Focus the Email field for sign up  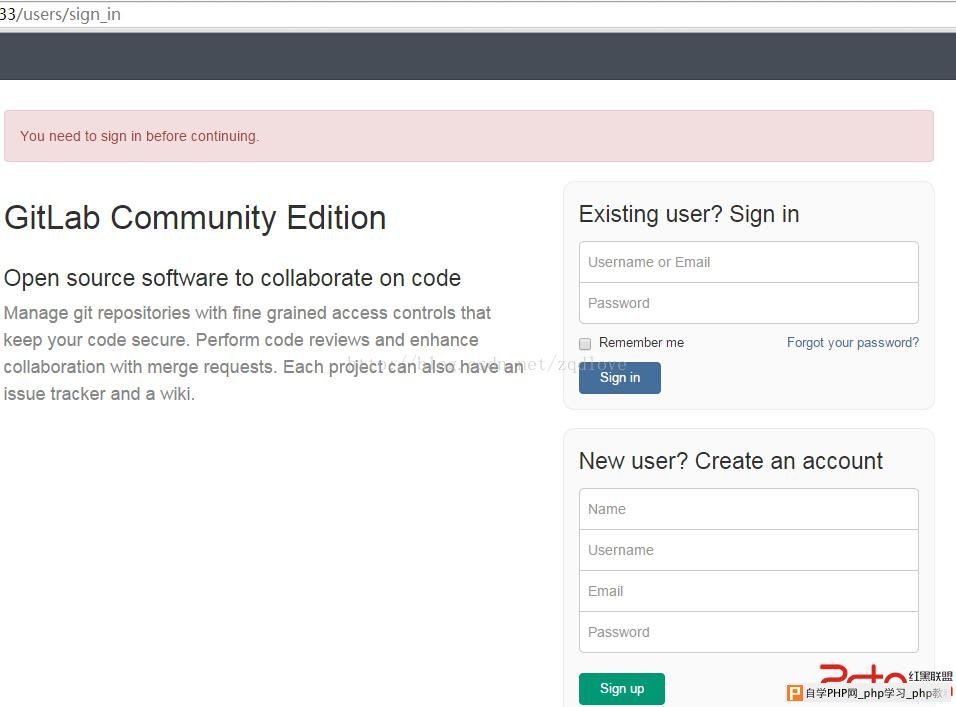[749, 591]
